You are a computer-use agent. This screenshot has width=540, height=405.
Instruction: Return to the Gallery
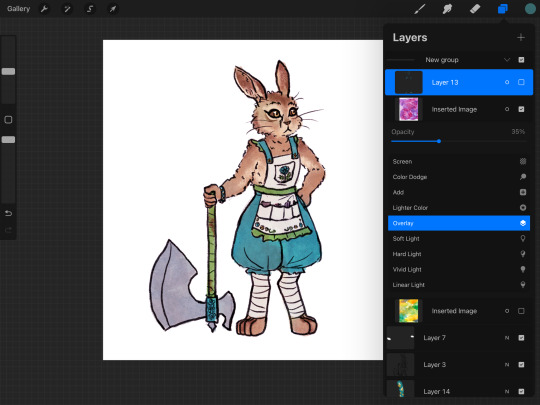tap(19, 9)
